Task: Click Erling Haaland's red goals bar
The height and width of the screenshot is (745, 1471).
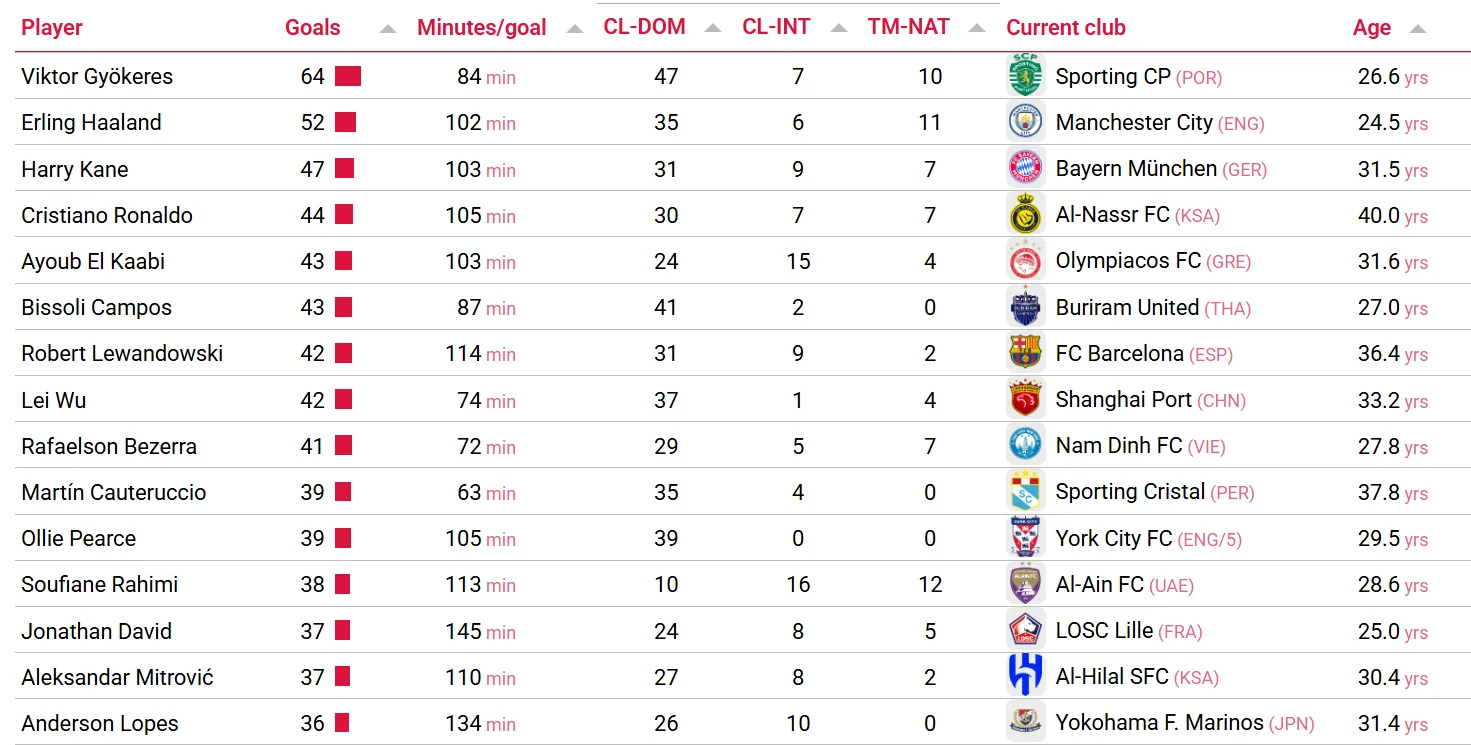Action: 345,122
